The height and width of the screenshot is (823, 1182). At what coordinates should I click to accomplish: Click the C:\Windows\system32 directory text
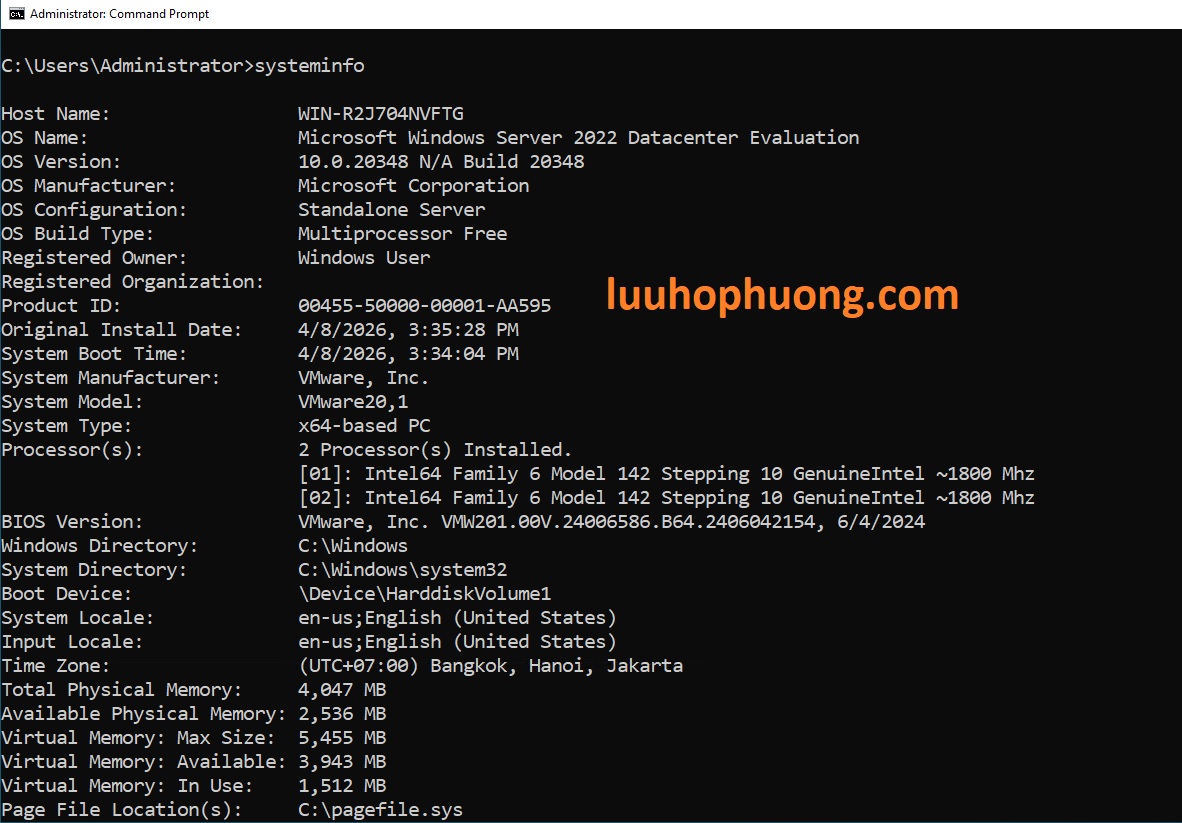[x=402, y=570]
